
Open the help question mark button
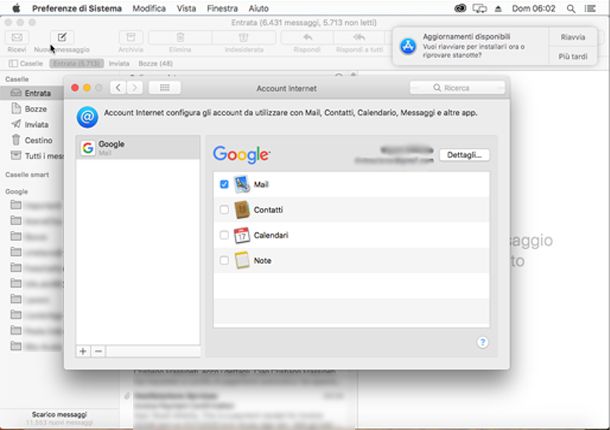(482, 342)
